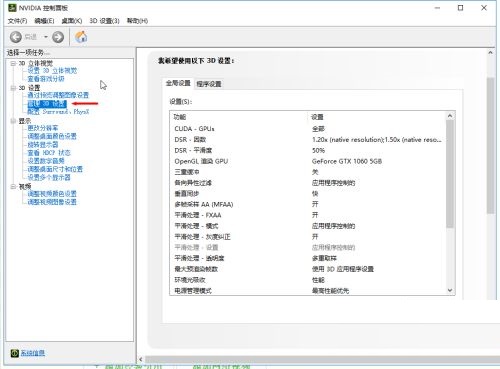Screen dimensions: 500x369
Task: Open the 帮助(H) menu
Action: [x=137, y=21]
